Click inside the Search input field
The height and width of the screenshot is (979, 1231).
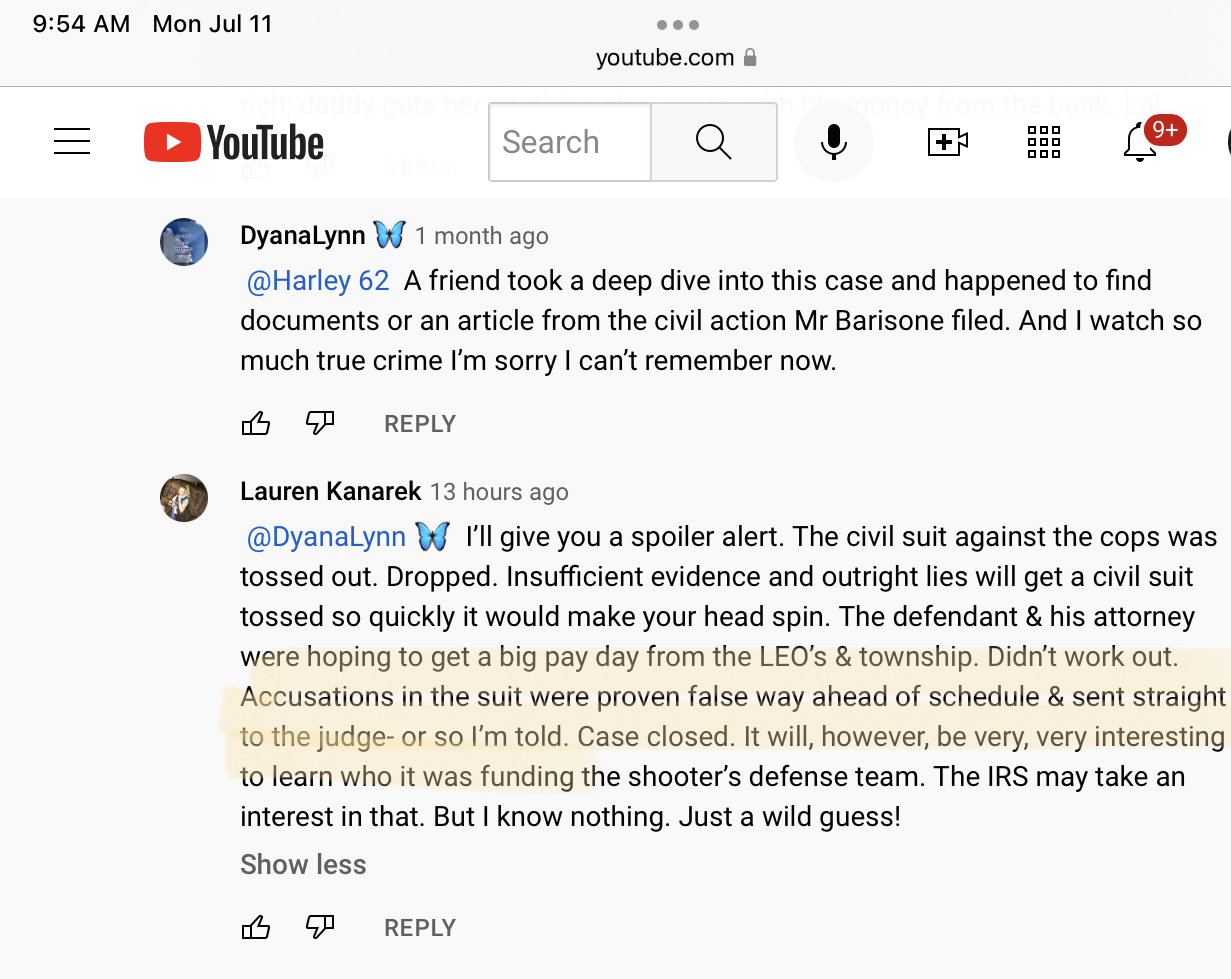click(570, 142)
